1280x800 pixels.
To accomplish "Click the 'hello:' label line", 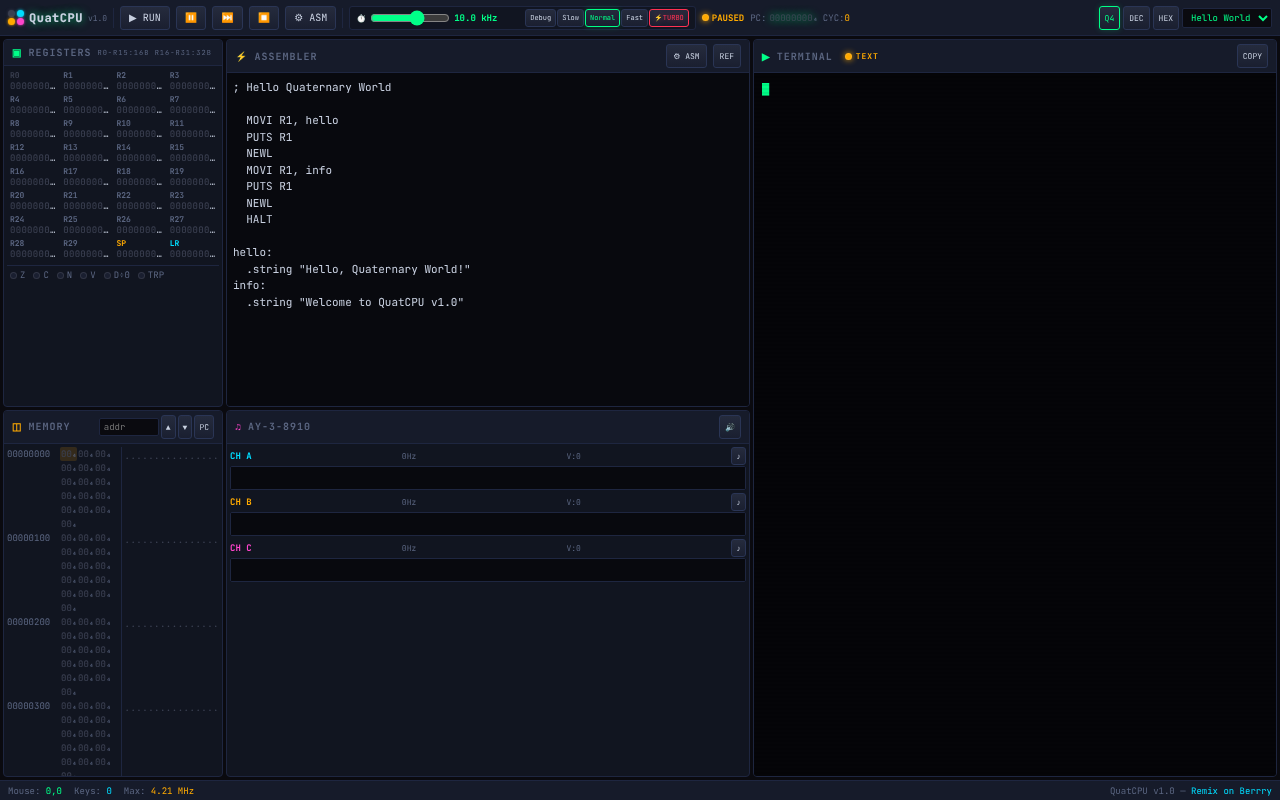I will point(253,253).
